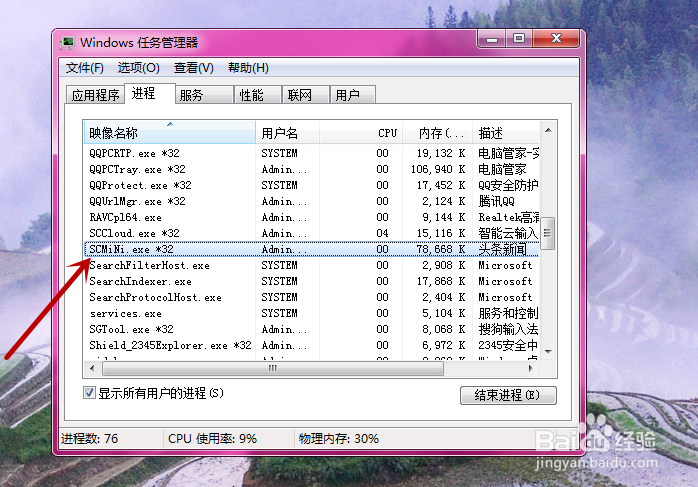Select the SearchIndexer.exe process
This screenshot has height=487, width=698.
[x=312, y=281]
